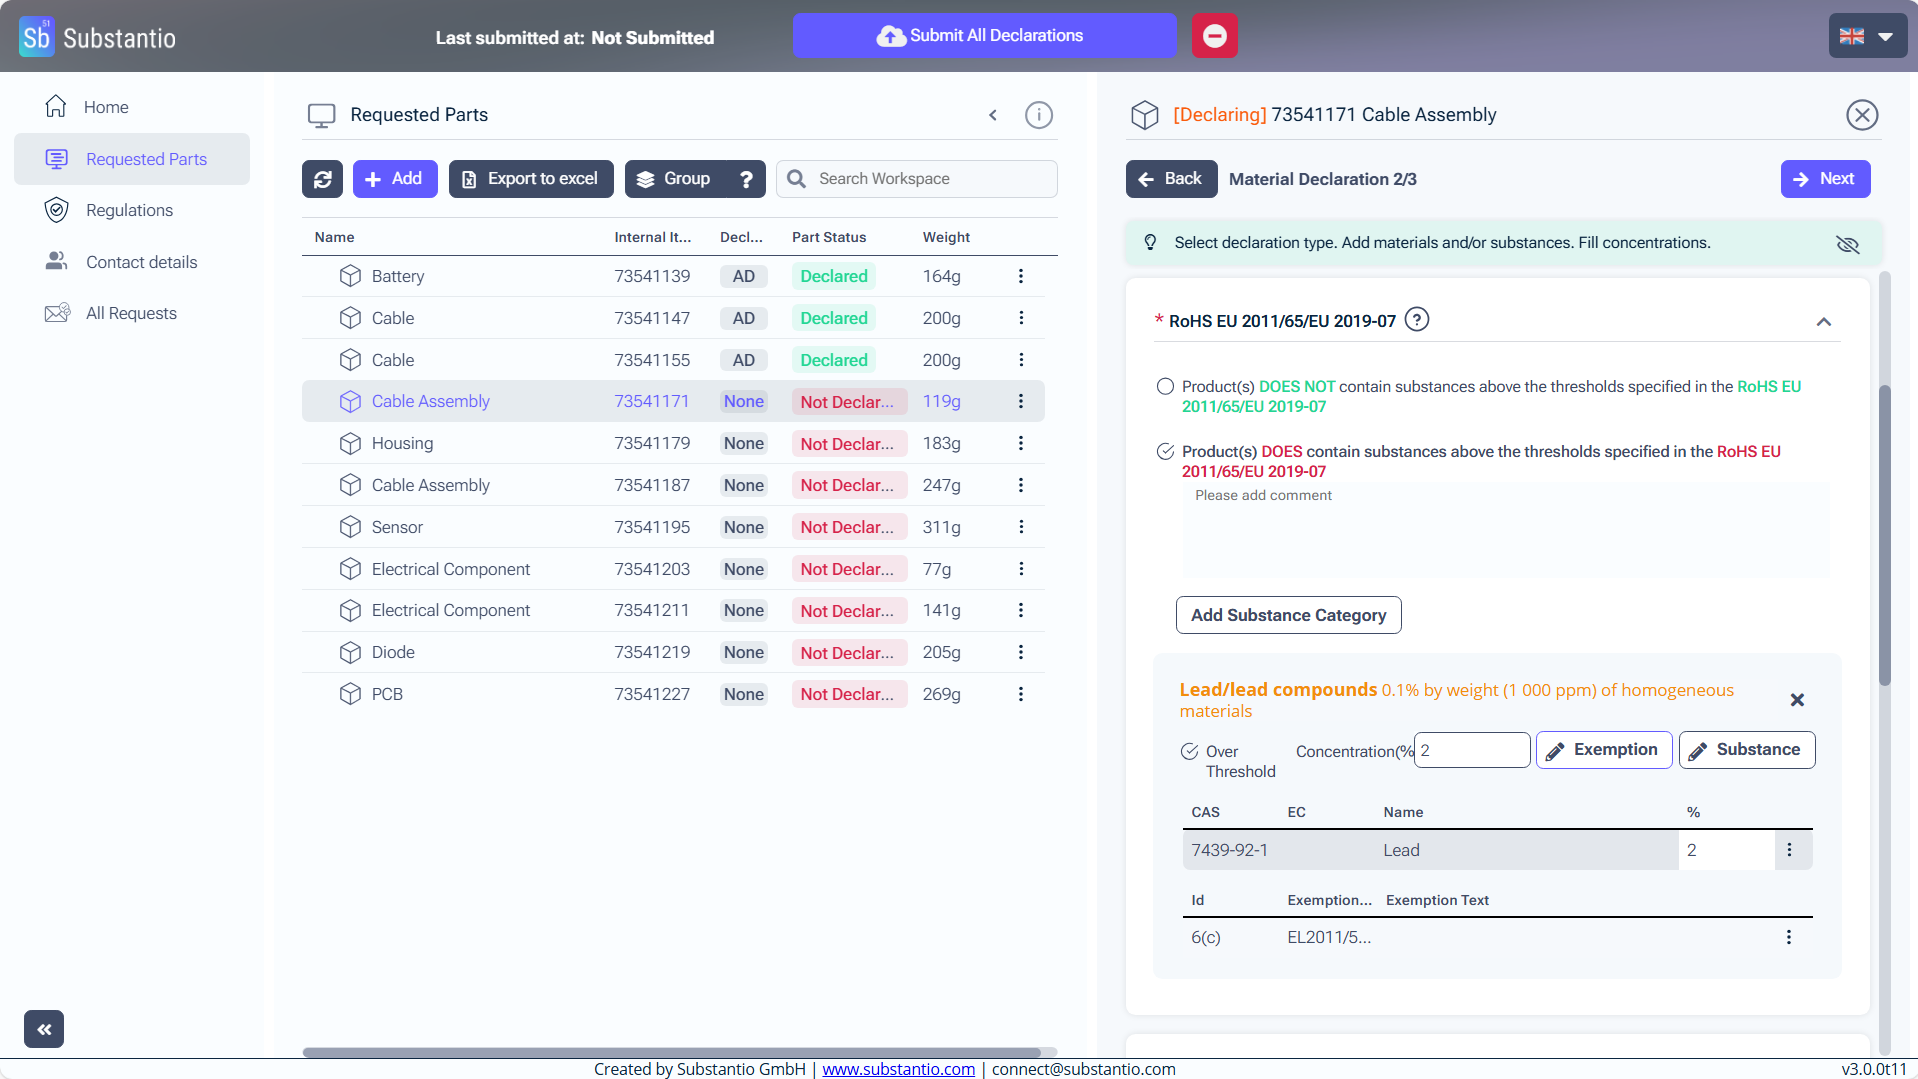Collapse the RoHS EU 2011/65/EU section
Image resolution: width=1918 pixels, height=1079 pixels.
pos(1823,322)
